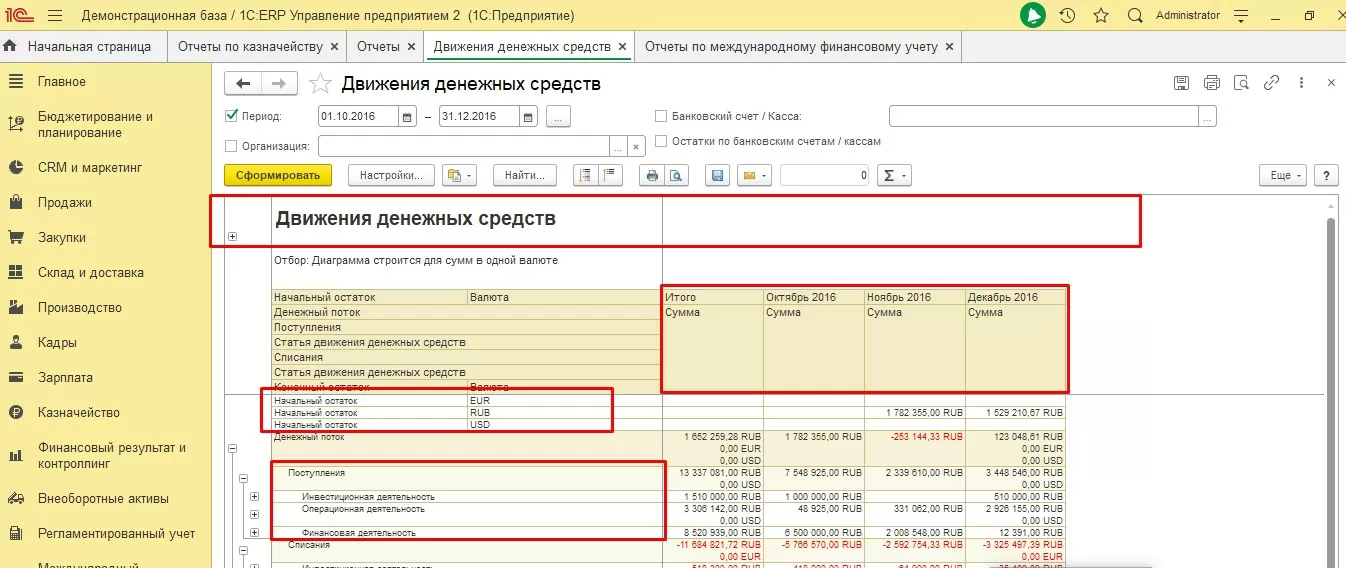Viewport: 1346px width, 568px height.
Task: Add report to favorites with star icon
Action: click(319, 84)
